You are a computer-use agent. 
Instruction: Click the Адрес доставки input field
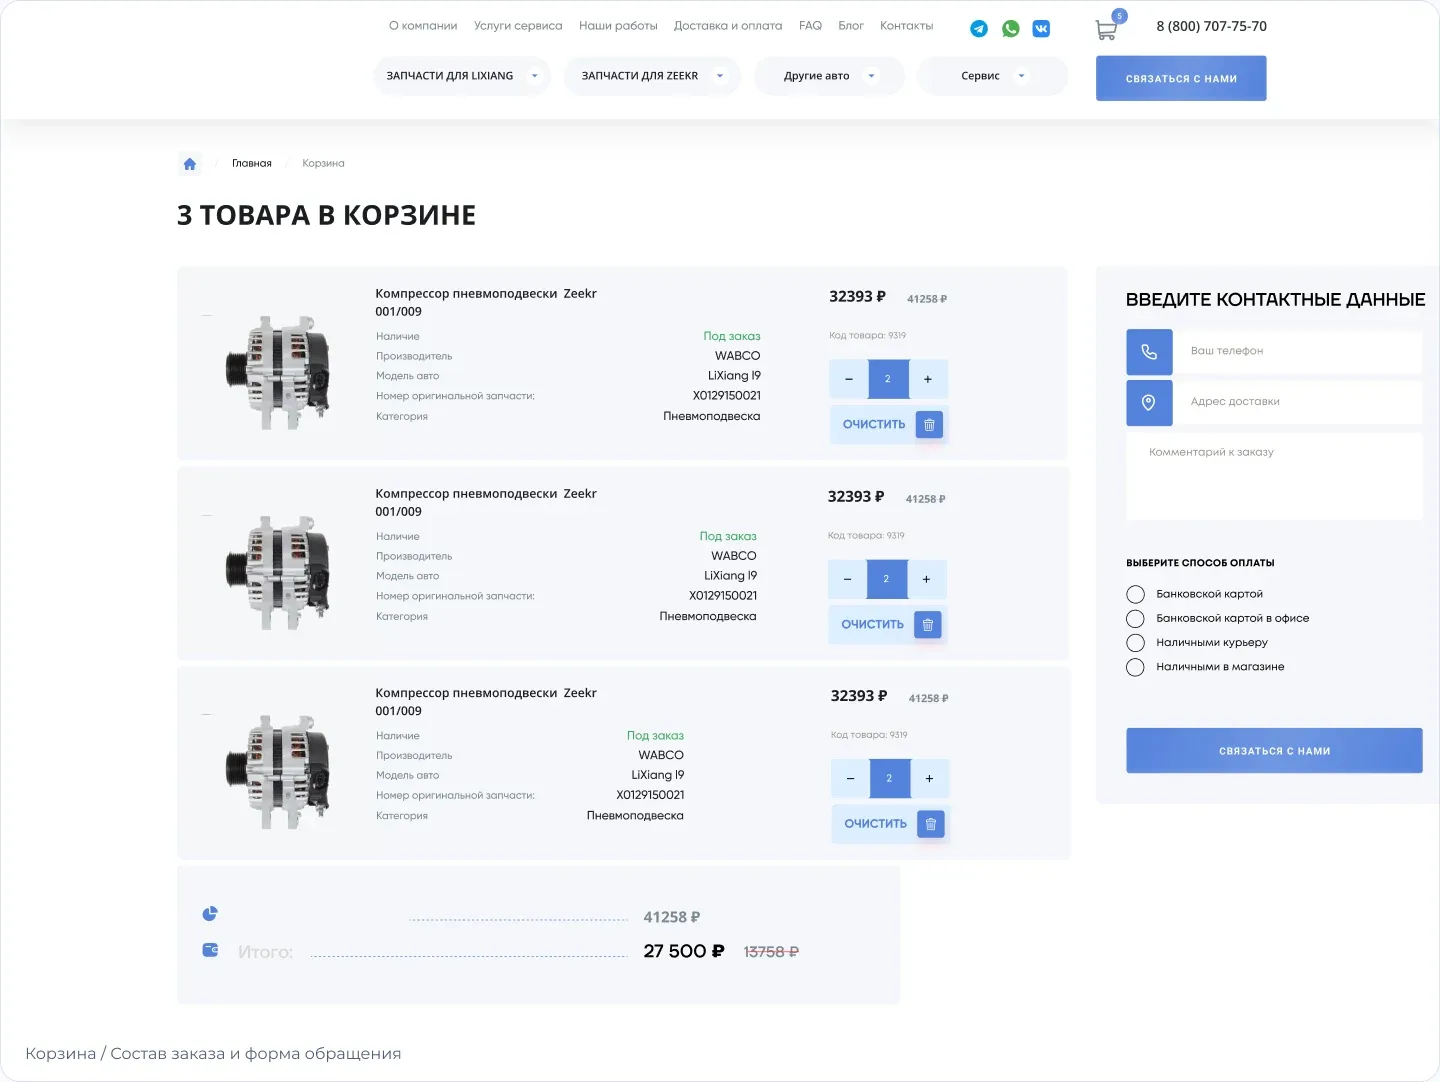(1297, 402)
